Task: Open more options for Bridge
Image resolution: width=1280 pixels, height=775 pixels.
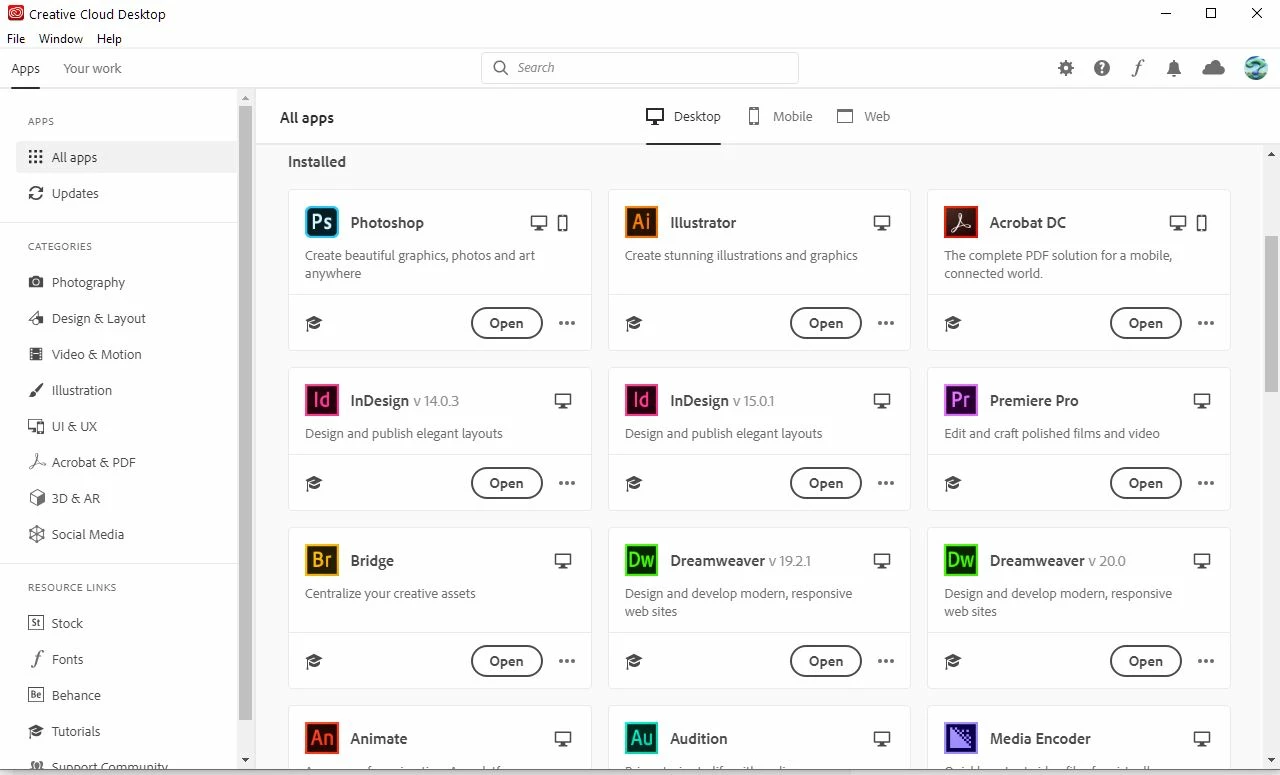Action: tap(567, 661)
